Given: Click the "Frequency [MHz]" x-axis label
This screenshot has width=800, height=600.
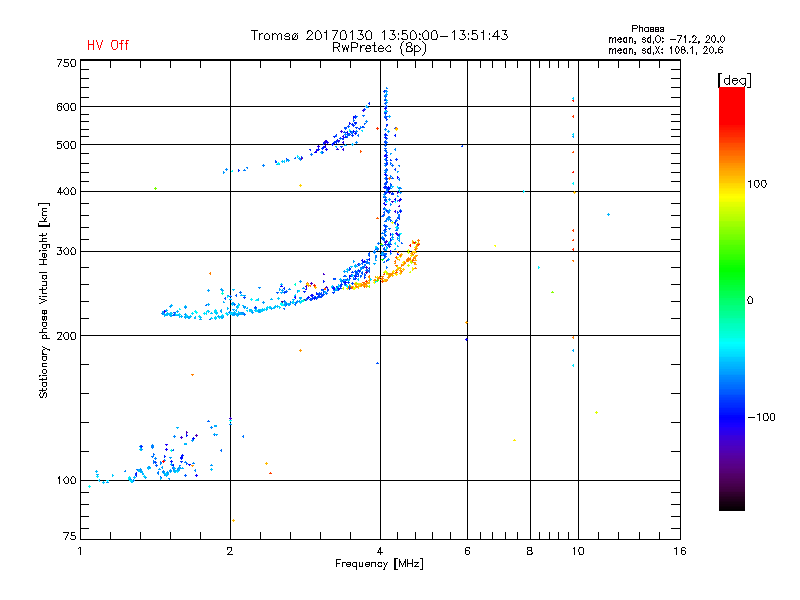Looking at the screenshot, I should click(x=379, y=566).
